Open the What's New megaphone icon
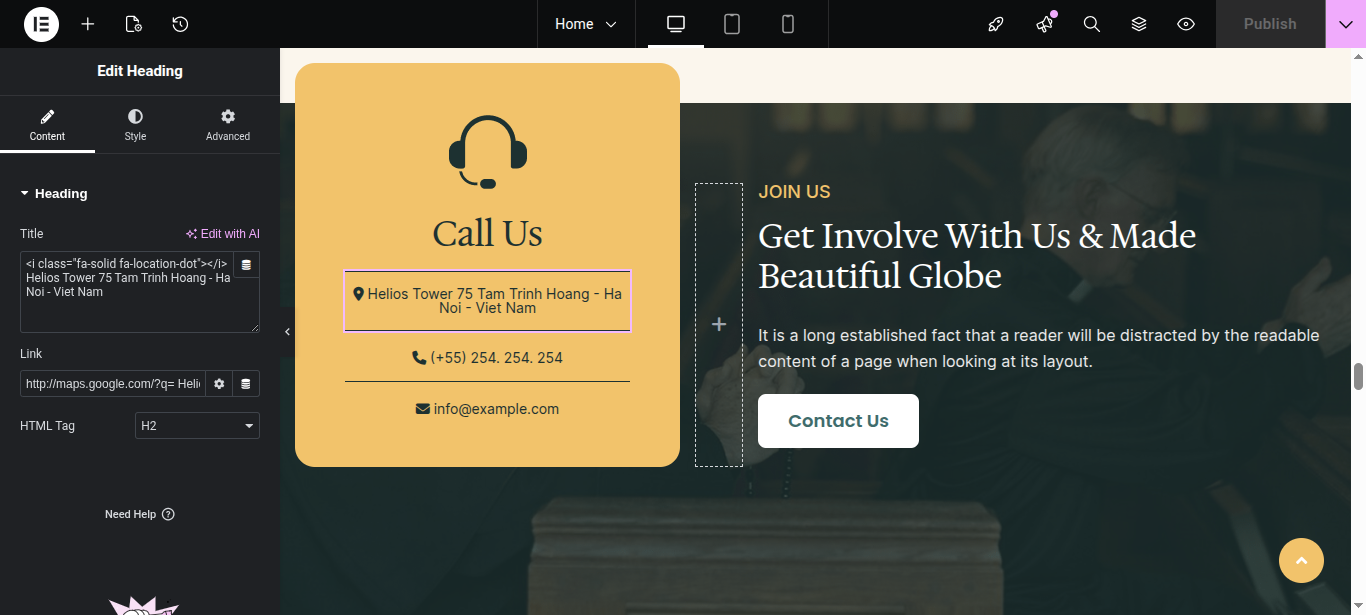The image size is (1366, 615). tap(1045, 24)
